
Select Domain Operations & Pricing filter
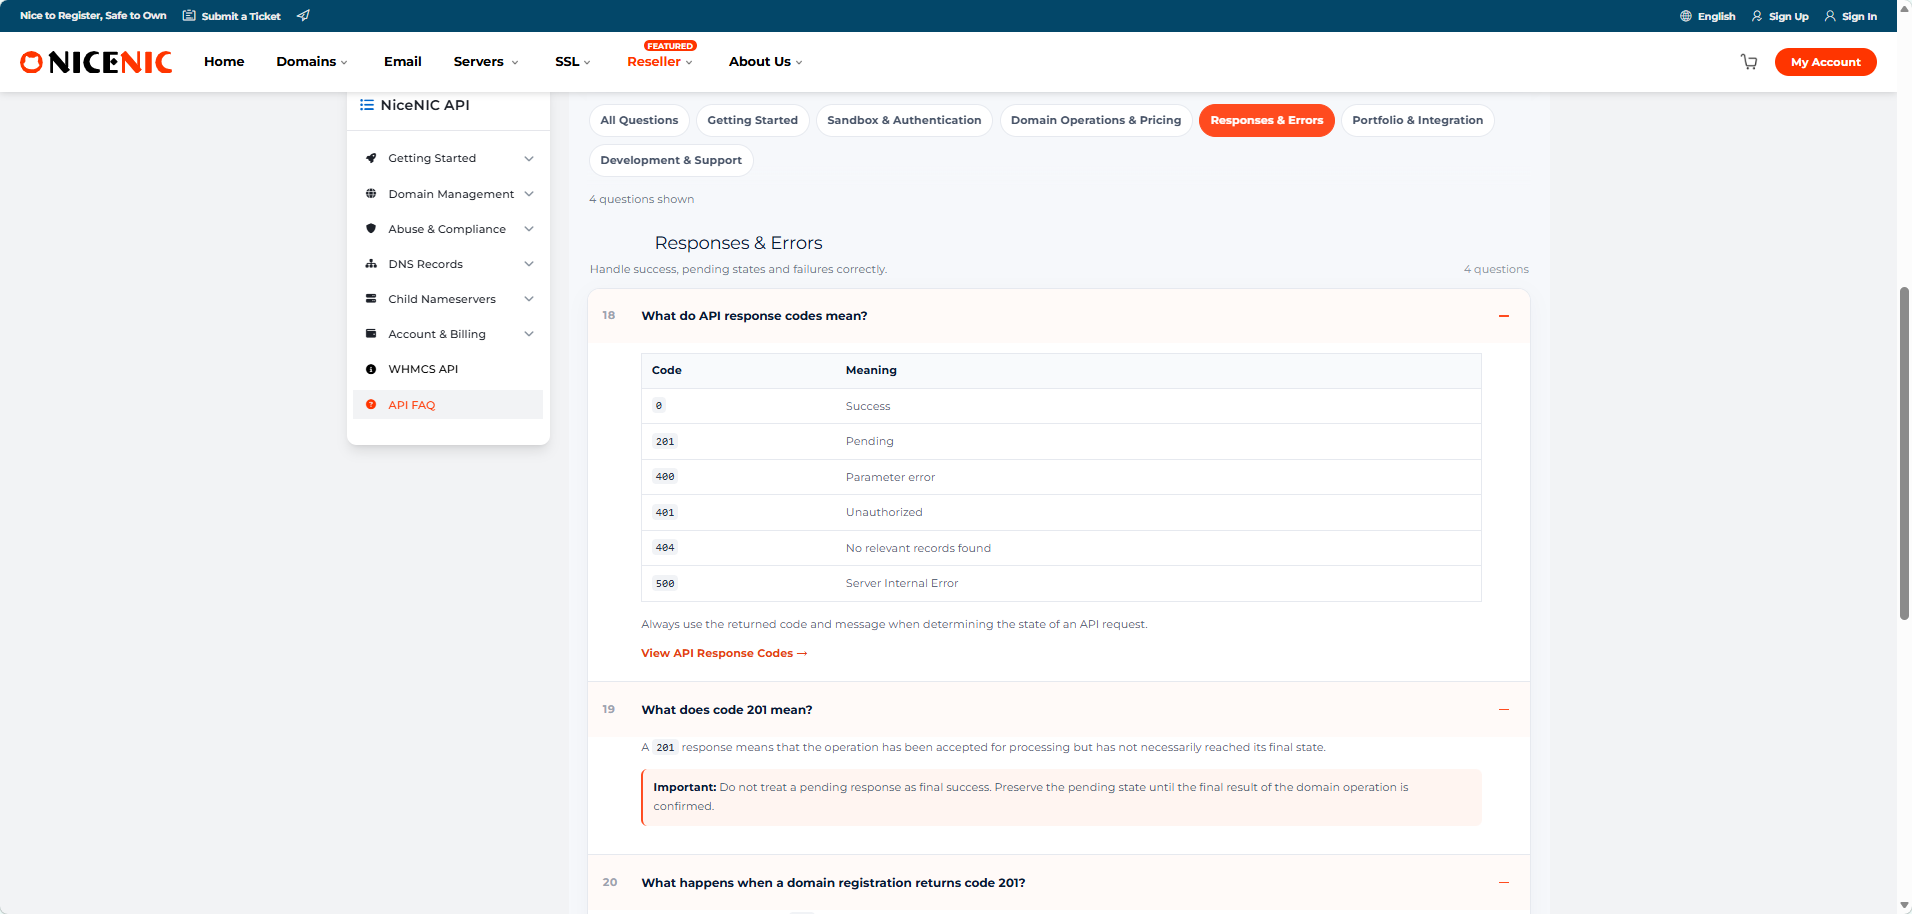tap(1096, 120)
